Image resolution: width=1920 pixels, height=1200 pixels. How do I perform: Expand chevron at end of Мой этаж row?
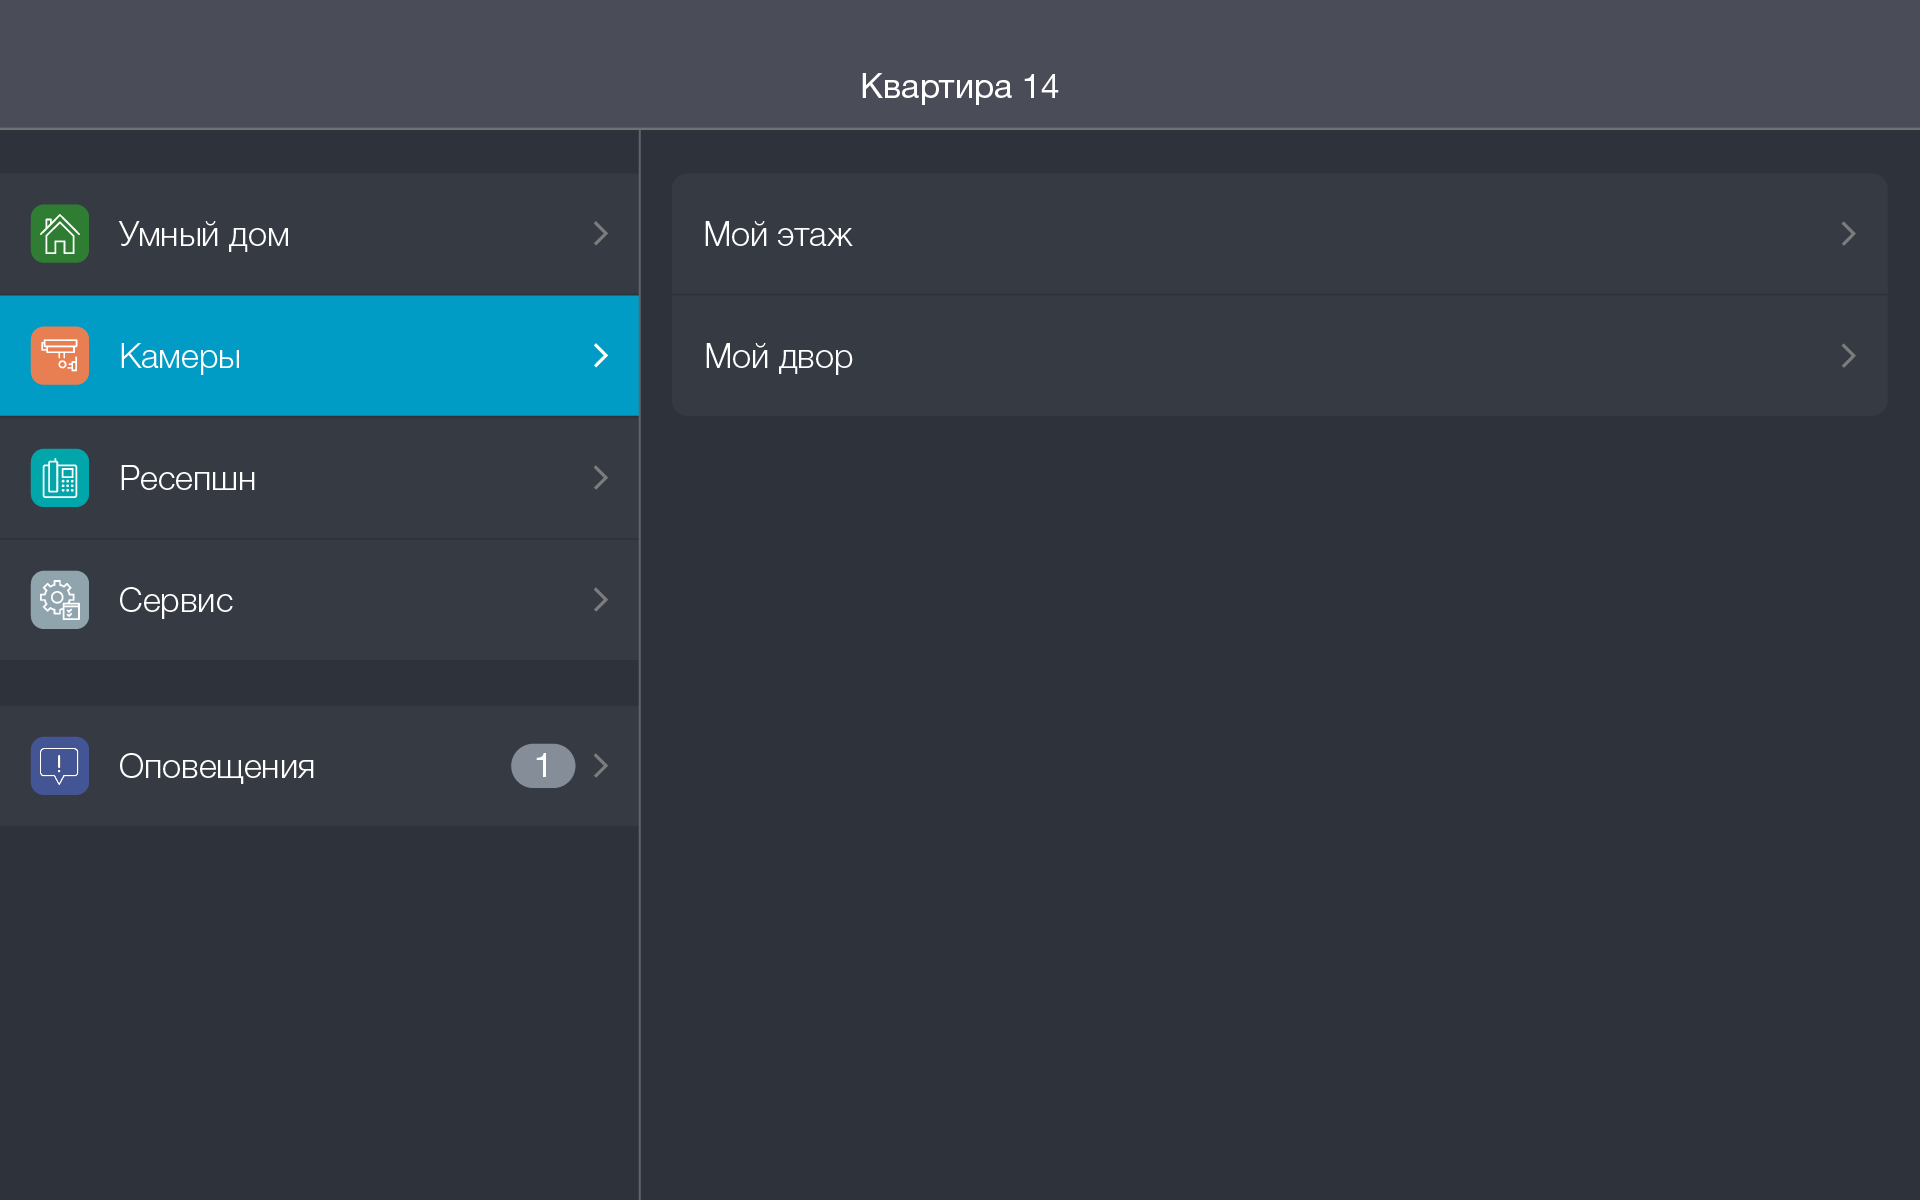point(1848,234)
